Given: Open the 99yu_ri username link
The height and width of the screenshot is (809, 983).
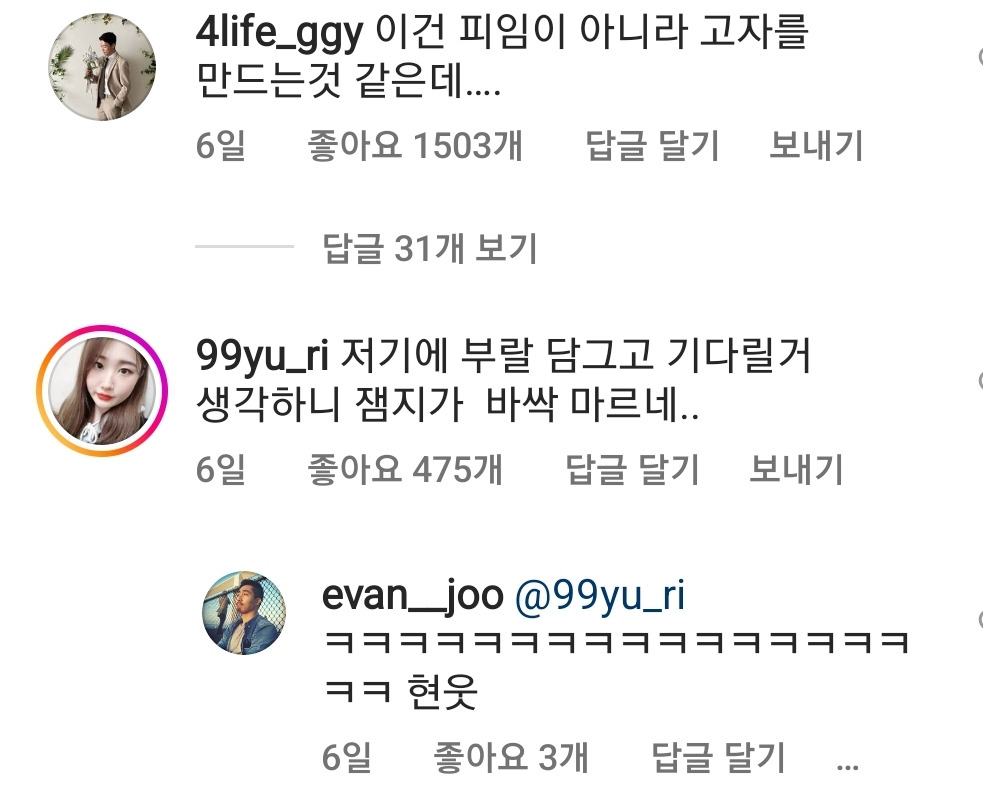Looking at the screenshot, I should tap(262, 356).
